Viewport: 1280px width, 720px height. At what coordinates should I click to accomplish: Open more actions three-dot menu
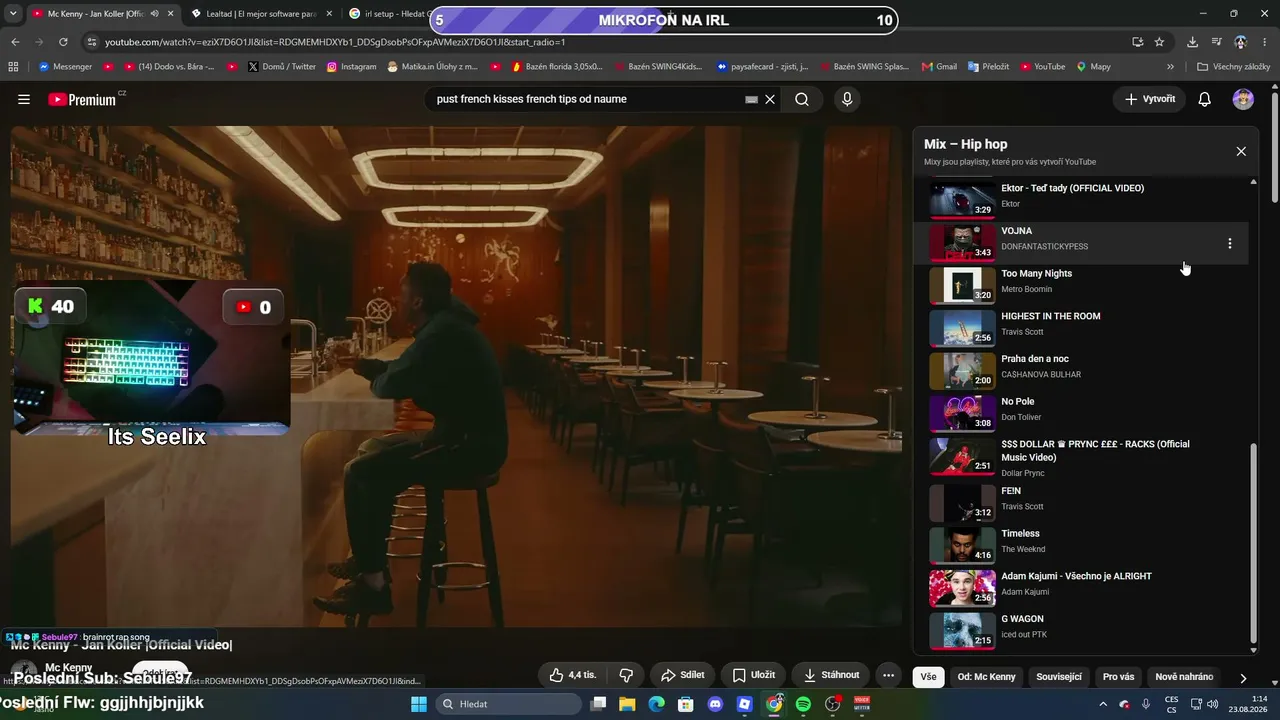tap(888, 675)
